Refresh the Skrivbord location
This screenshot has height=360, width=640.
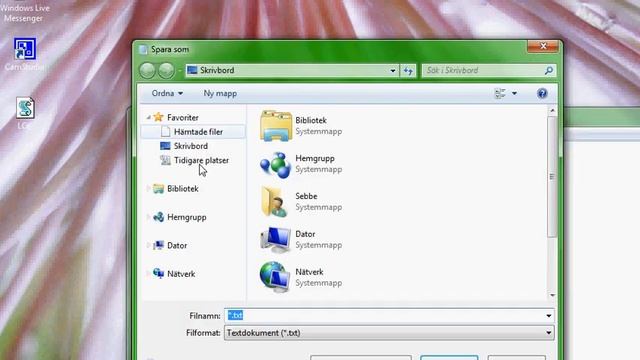coord(408,71)
